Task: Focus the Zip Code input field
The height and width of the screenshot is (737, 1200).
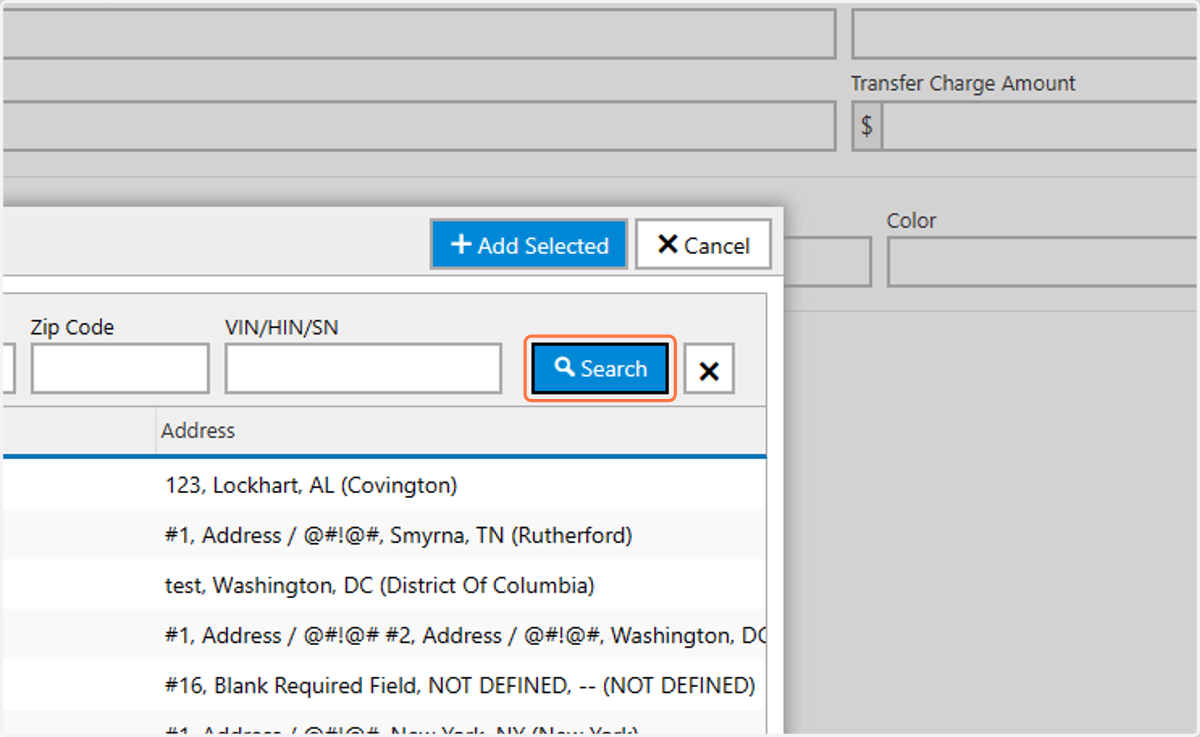Action: coord(120,369)
